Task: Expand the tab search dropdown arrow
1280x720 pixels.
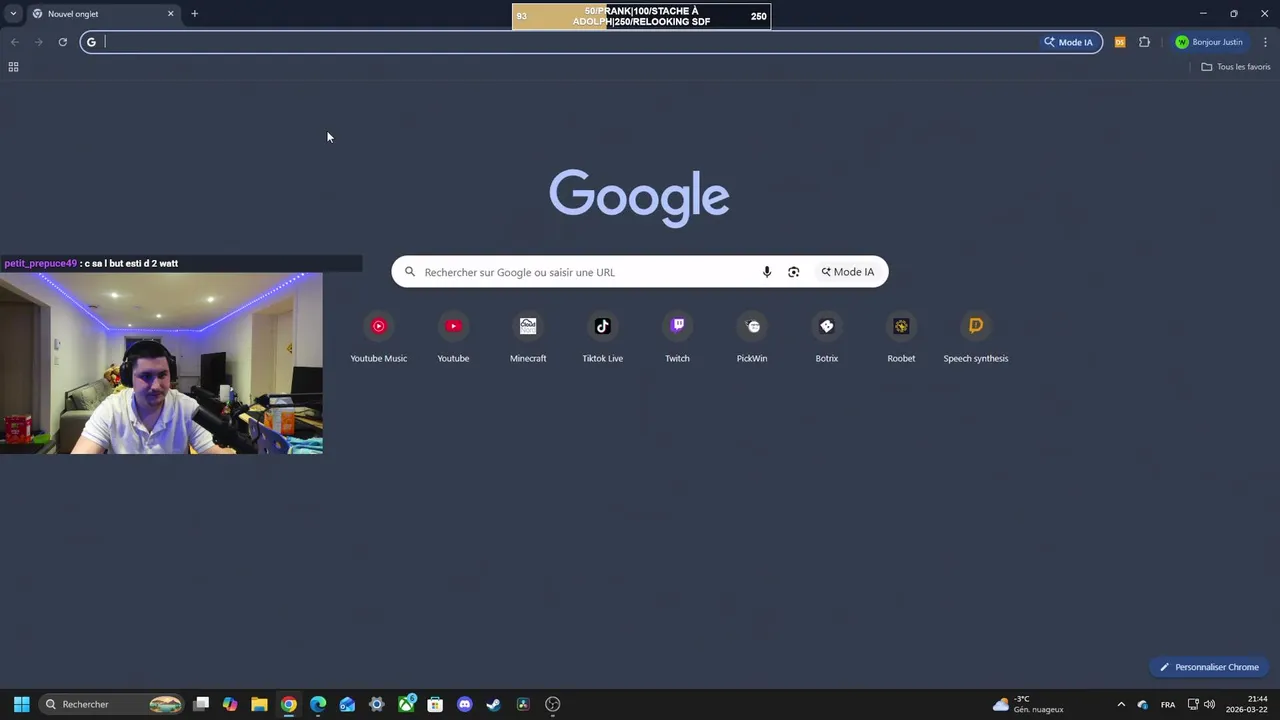Action: [13, 14]
